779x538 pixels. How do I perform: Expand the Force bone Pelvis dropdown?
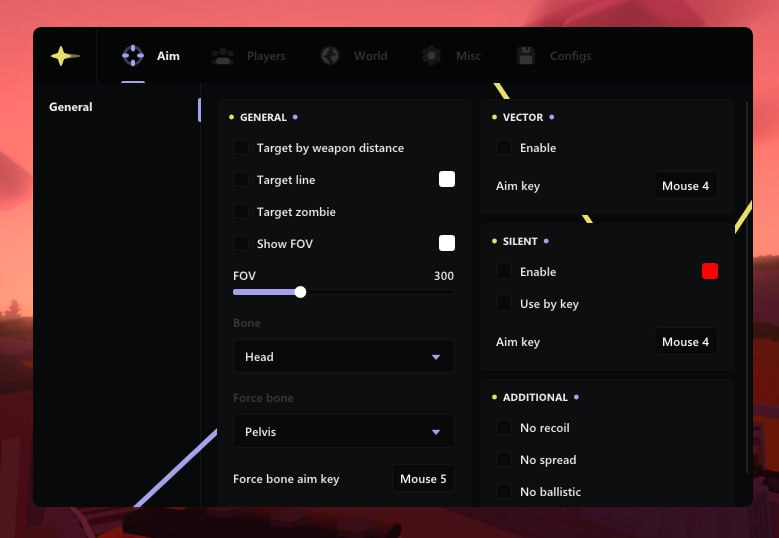pos(343,432)
